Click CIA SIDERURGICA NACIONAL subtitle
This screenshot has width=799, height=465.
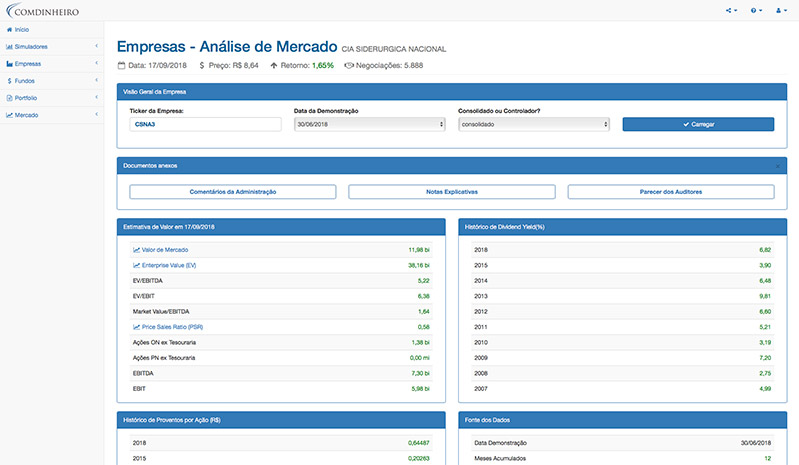coord(394,49)
